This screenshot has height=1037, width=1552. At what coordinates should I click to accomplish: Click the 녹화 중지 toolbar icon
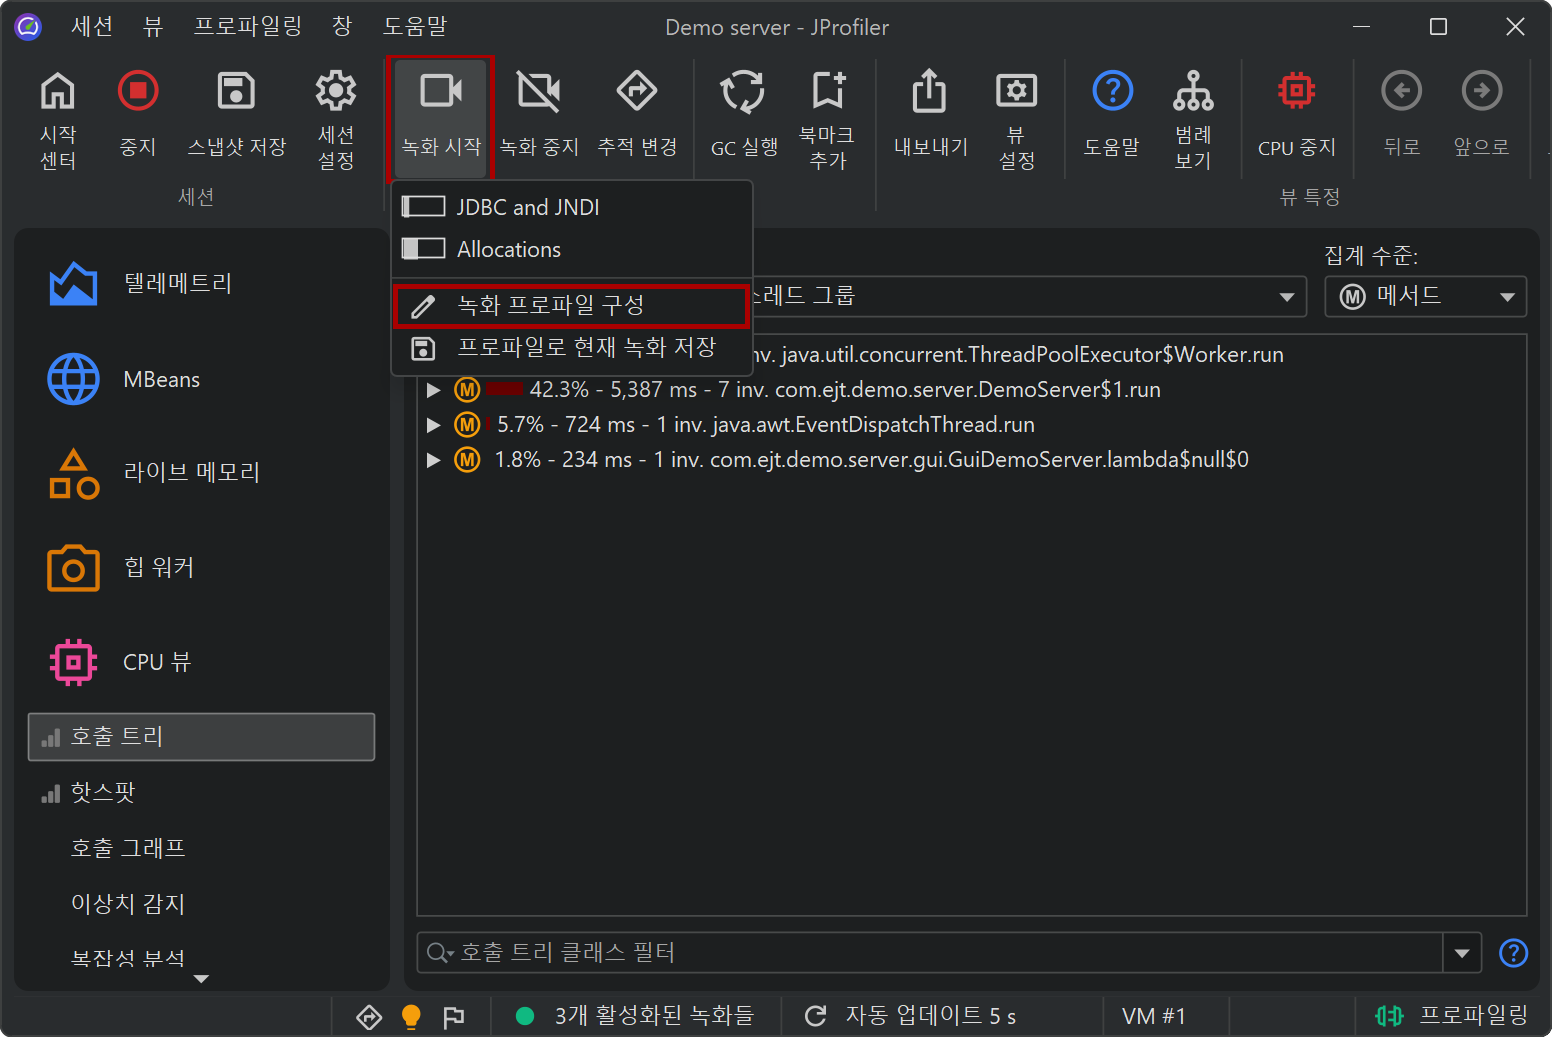[539, 92]
